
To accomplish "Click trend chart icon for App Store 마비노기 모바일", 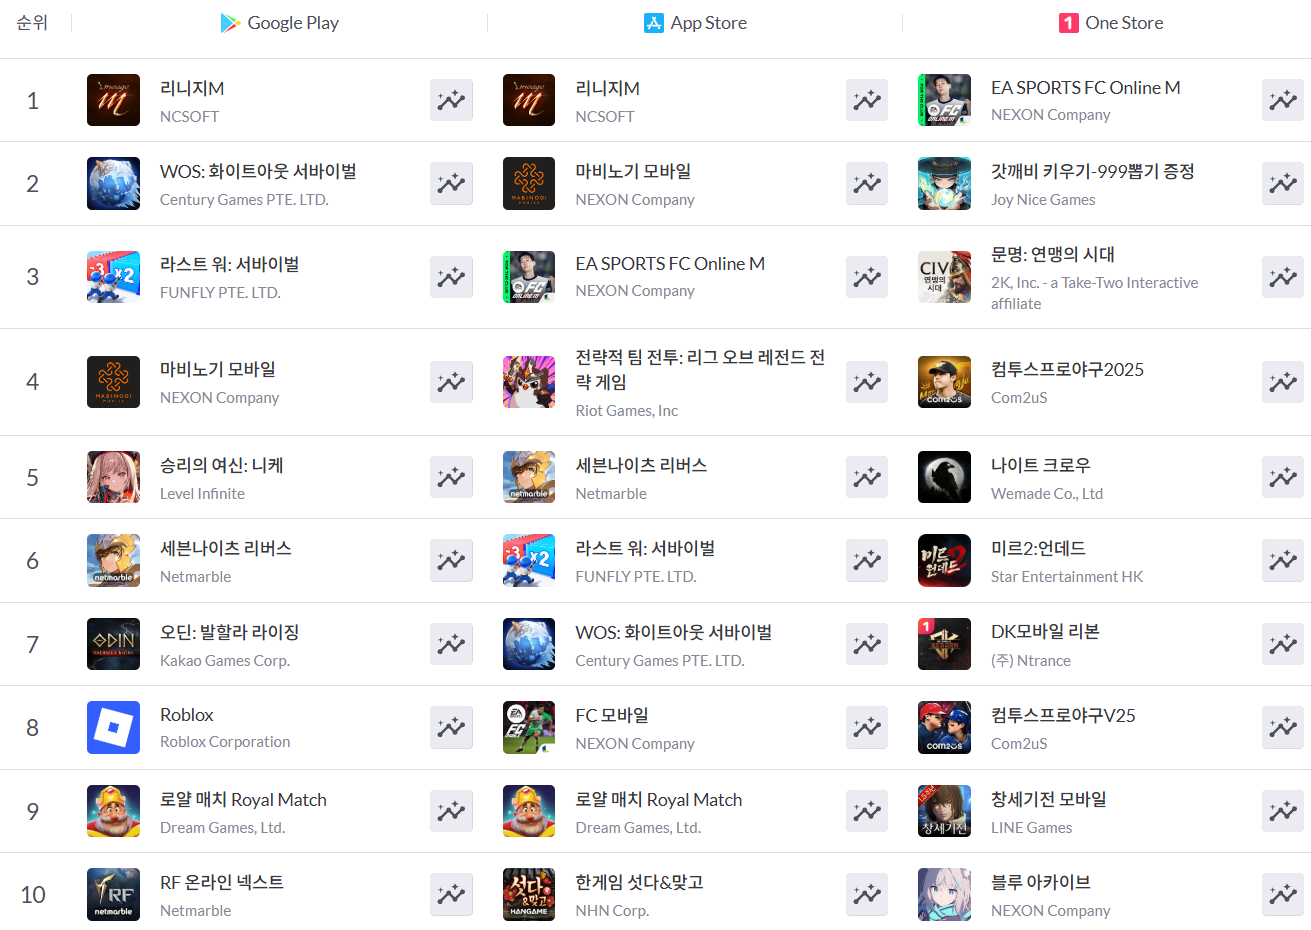I will 867,183.
